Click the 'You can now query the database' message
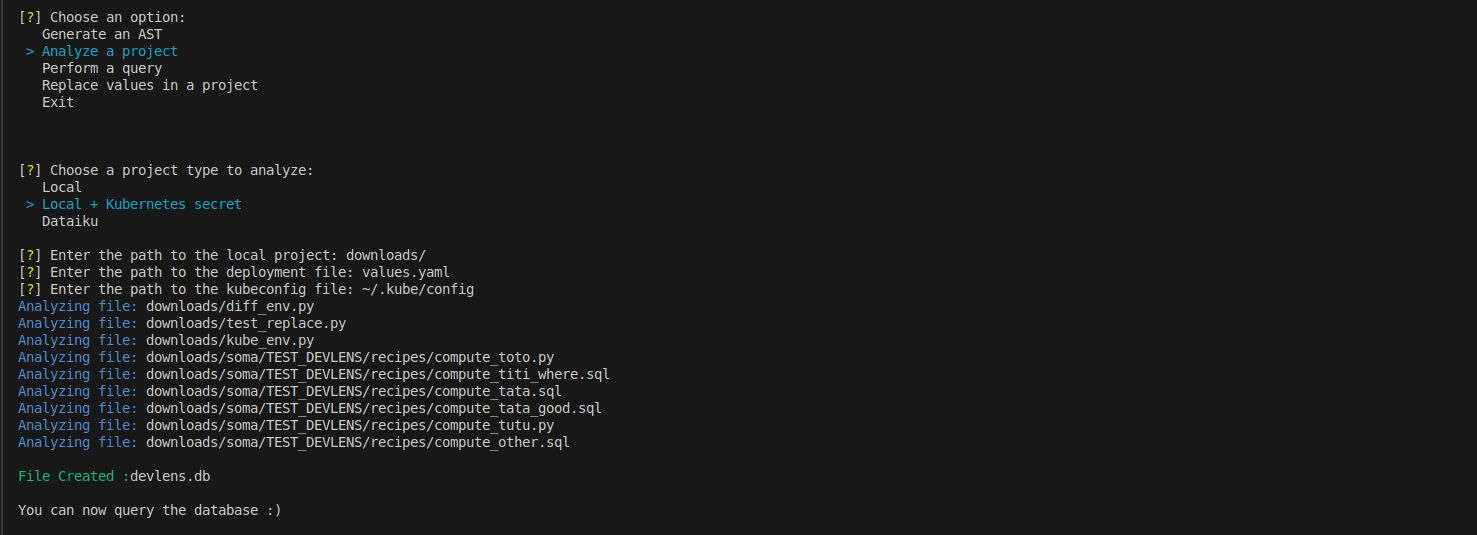This screenshot has height=535, width=1477. [150, 510]
